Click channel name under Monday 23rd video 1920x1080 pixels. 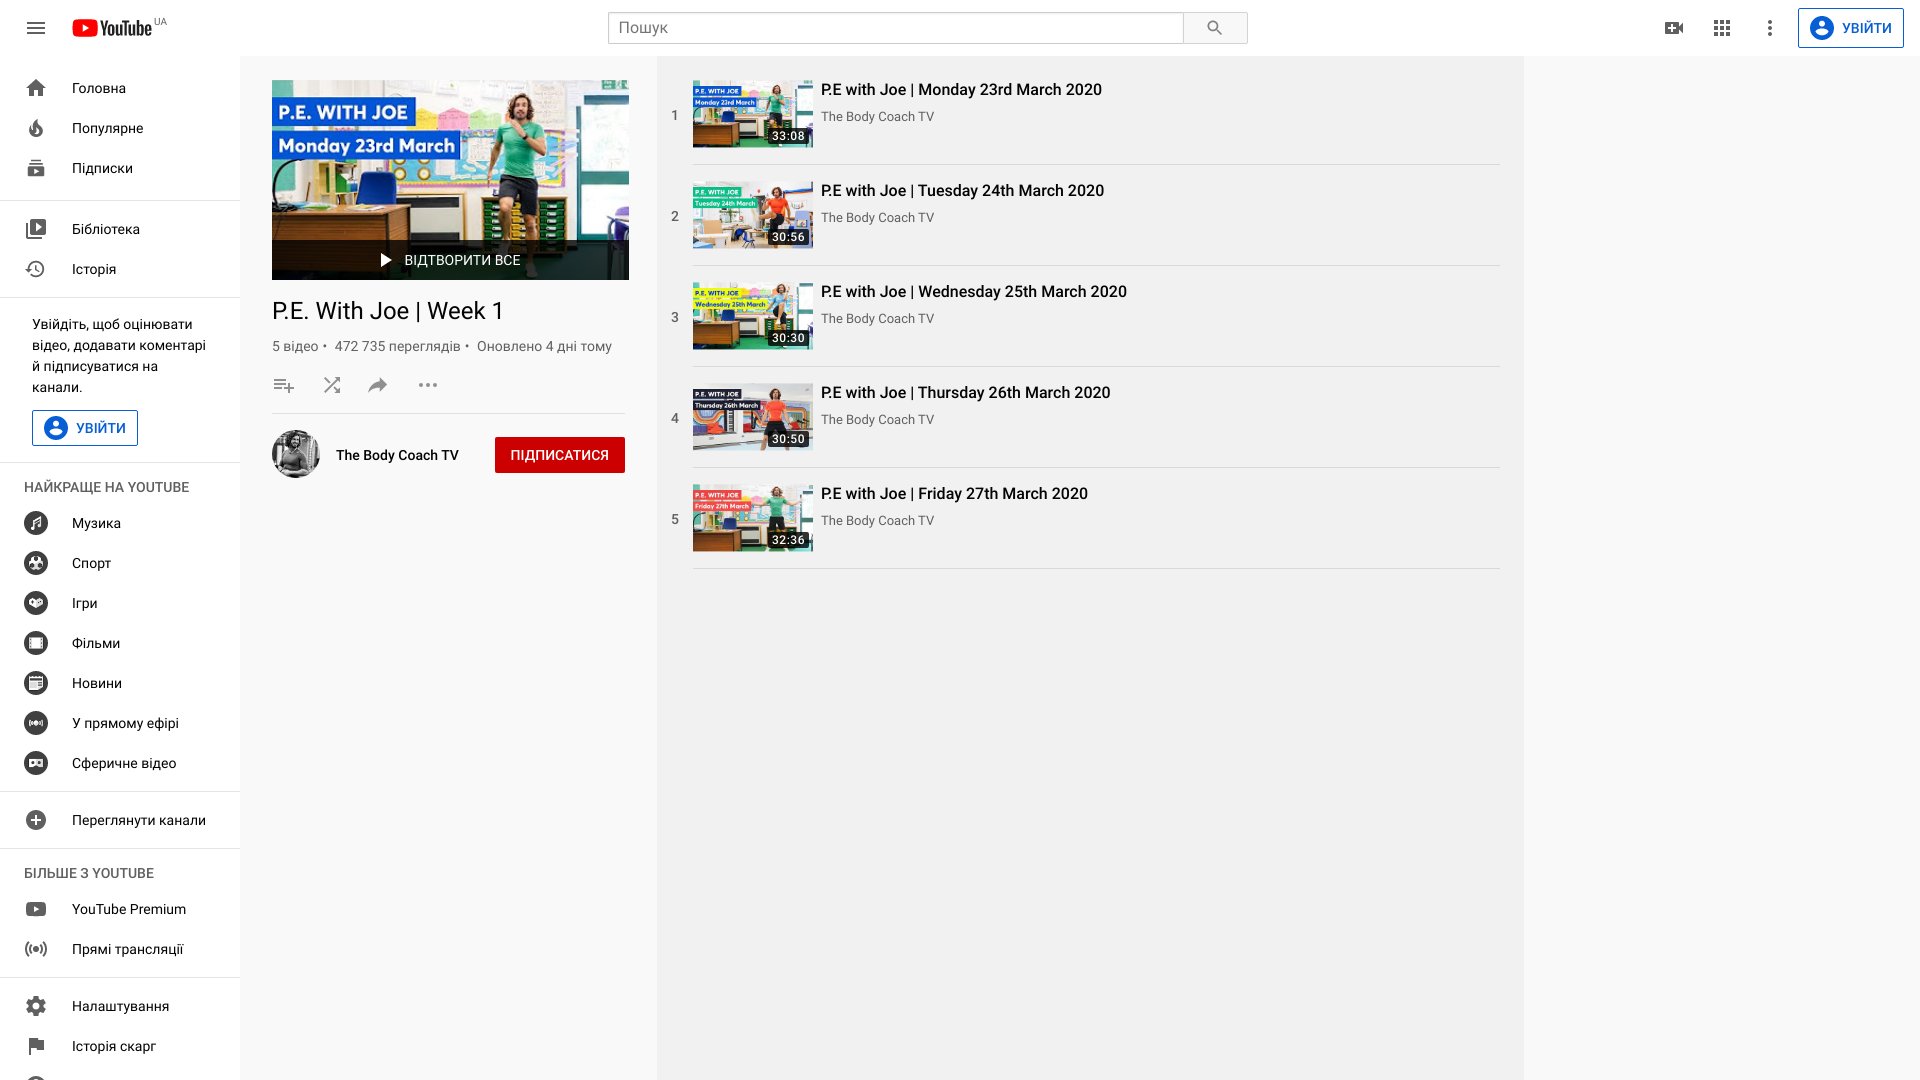click(877, 116)
